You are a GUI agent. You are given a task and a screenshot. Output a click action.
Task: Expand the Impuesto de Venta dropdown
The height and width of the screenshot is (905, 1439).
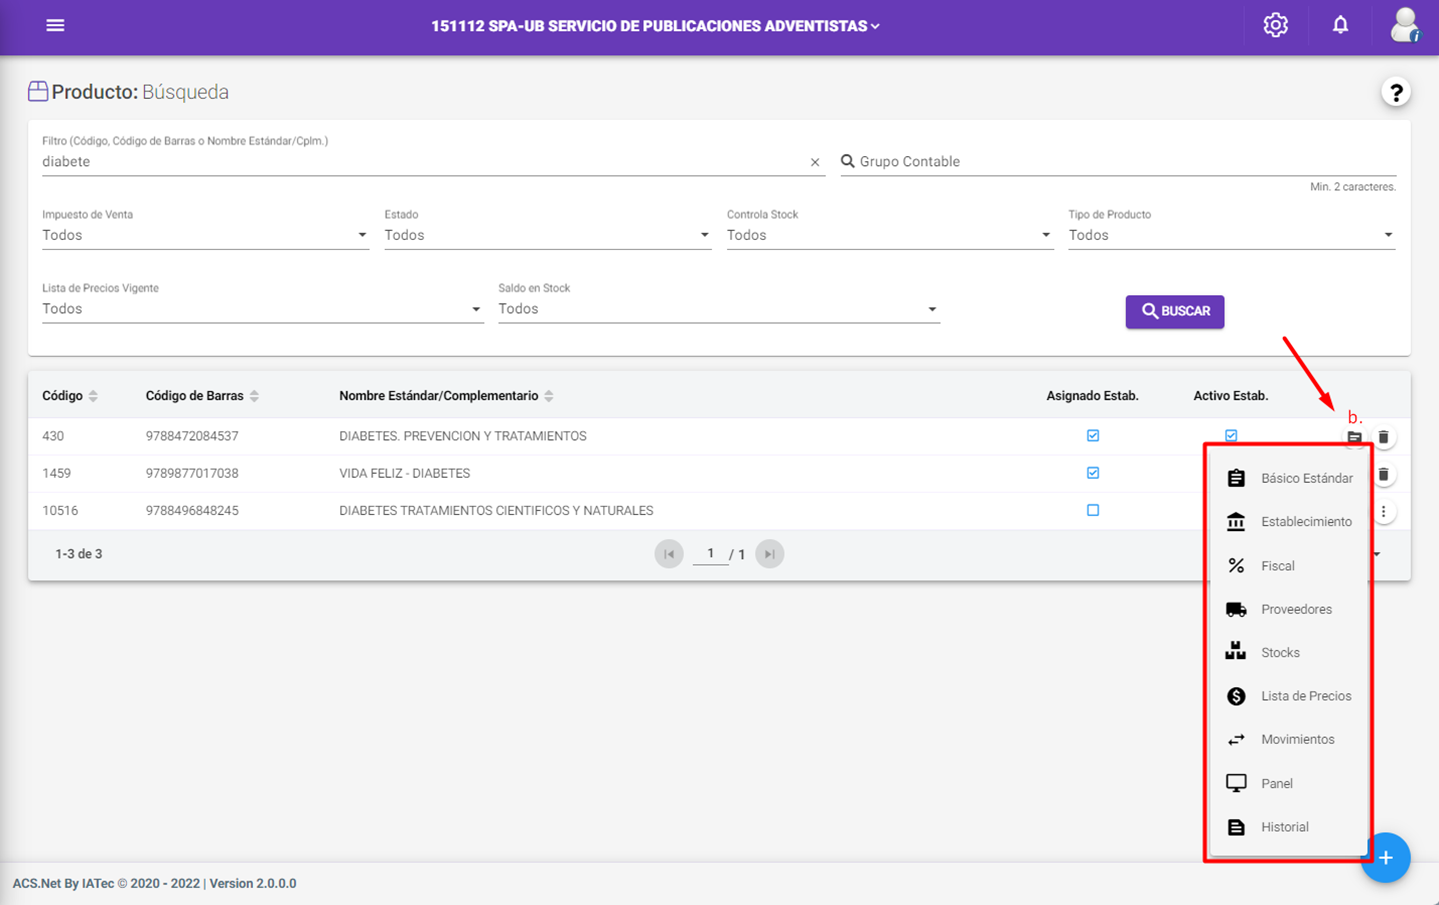[x=205, y=236]
